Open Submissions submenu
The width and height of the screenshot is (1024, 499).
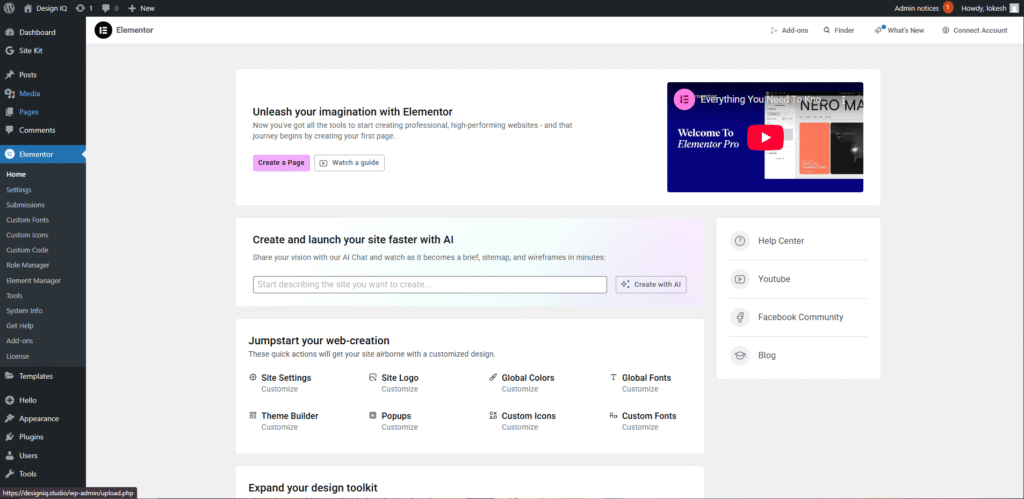click(25, 205)
